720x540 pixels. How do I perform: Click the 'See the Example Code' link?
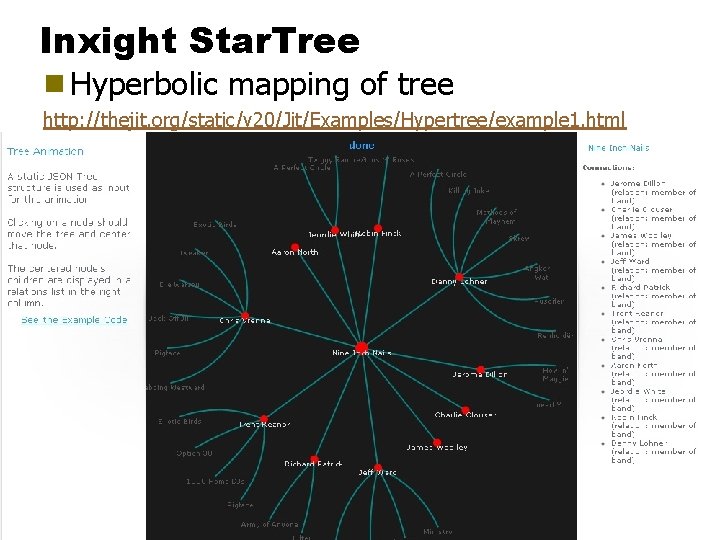[74, 320]
